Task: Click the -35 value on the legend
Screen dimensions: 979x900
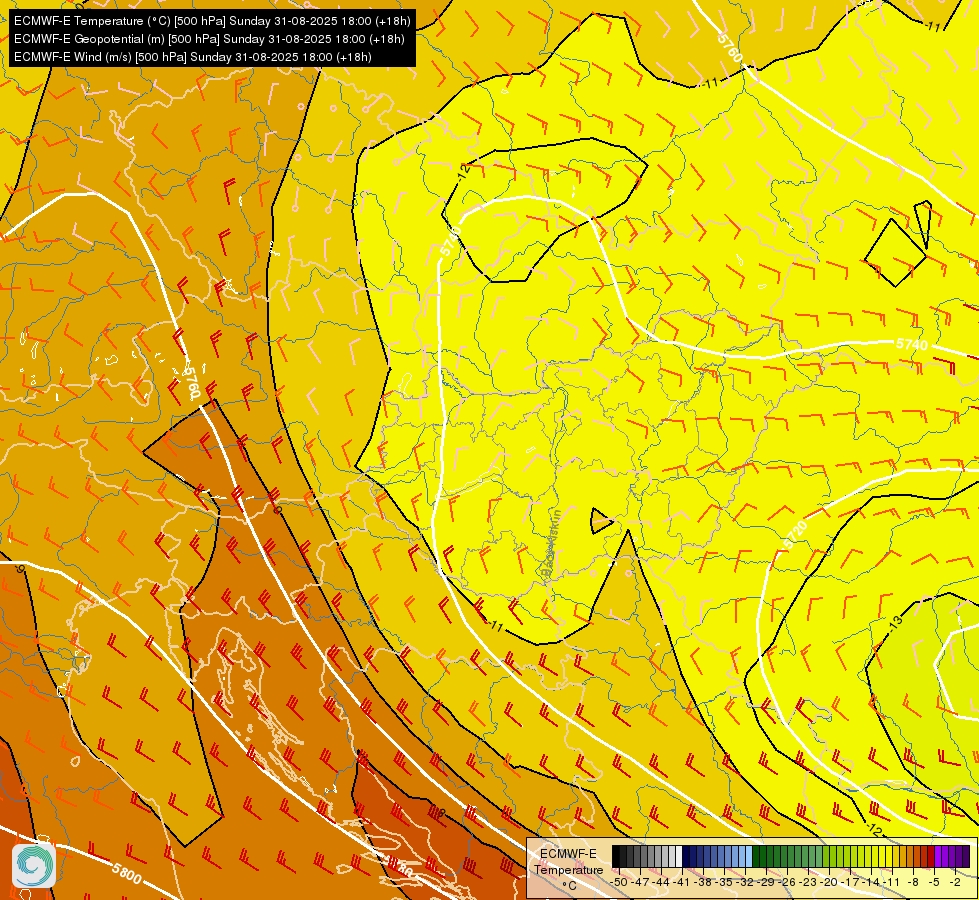Action: tap(723, 882)
